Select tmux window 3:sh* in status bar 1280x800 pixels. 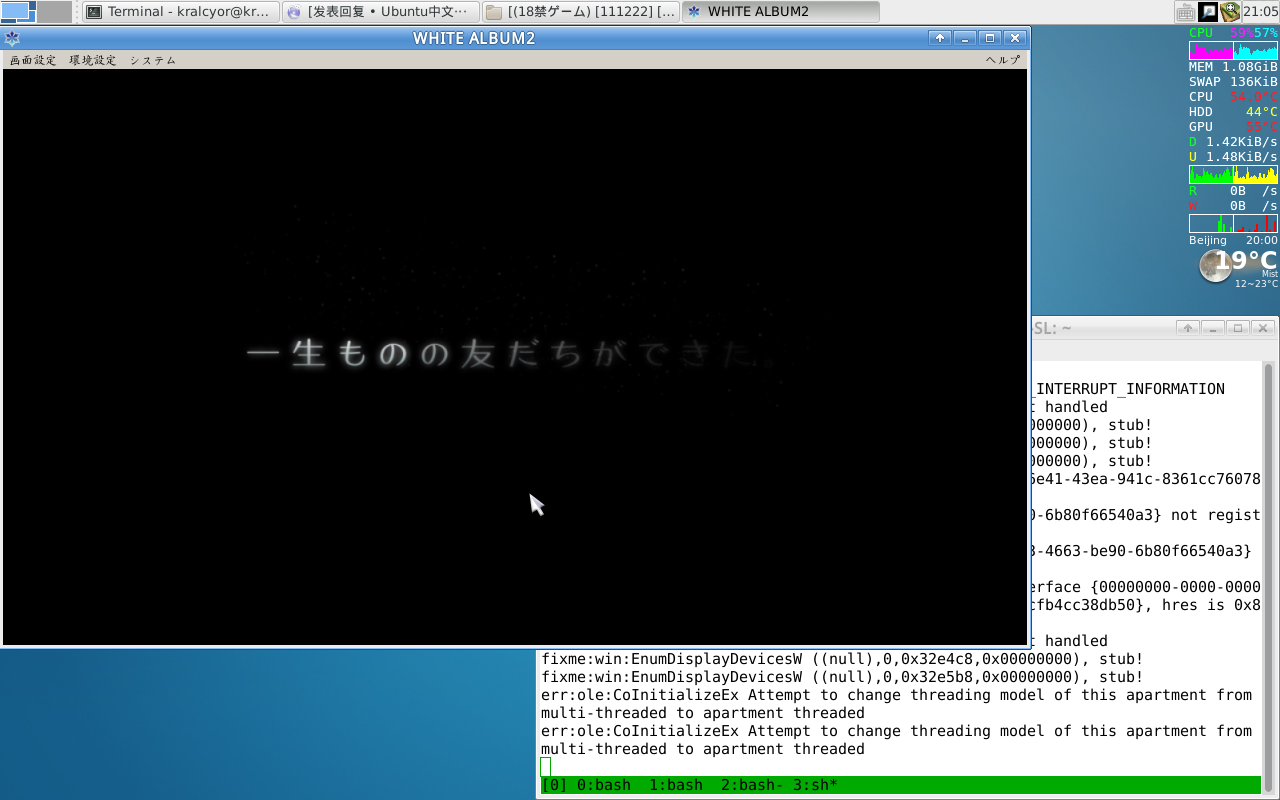(816, 785)
